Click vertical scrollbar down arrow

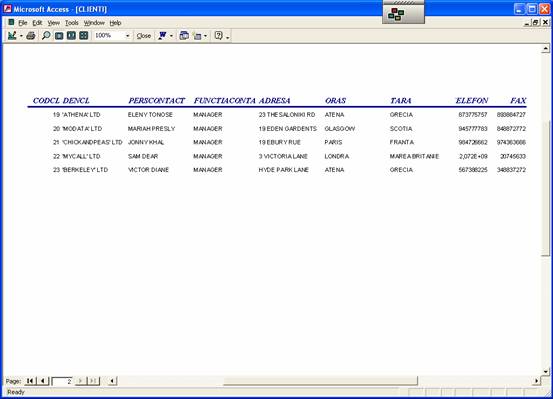coord(546,371)
